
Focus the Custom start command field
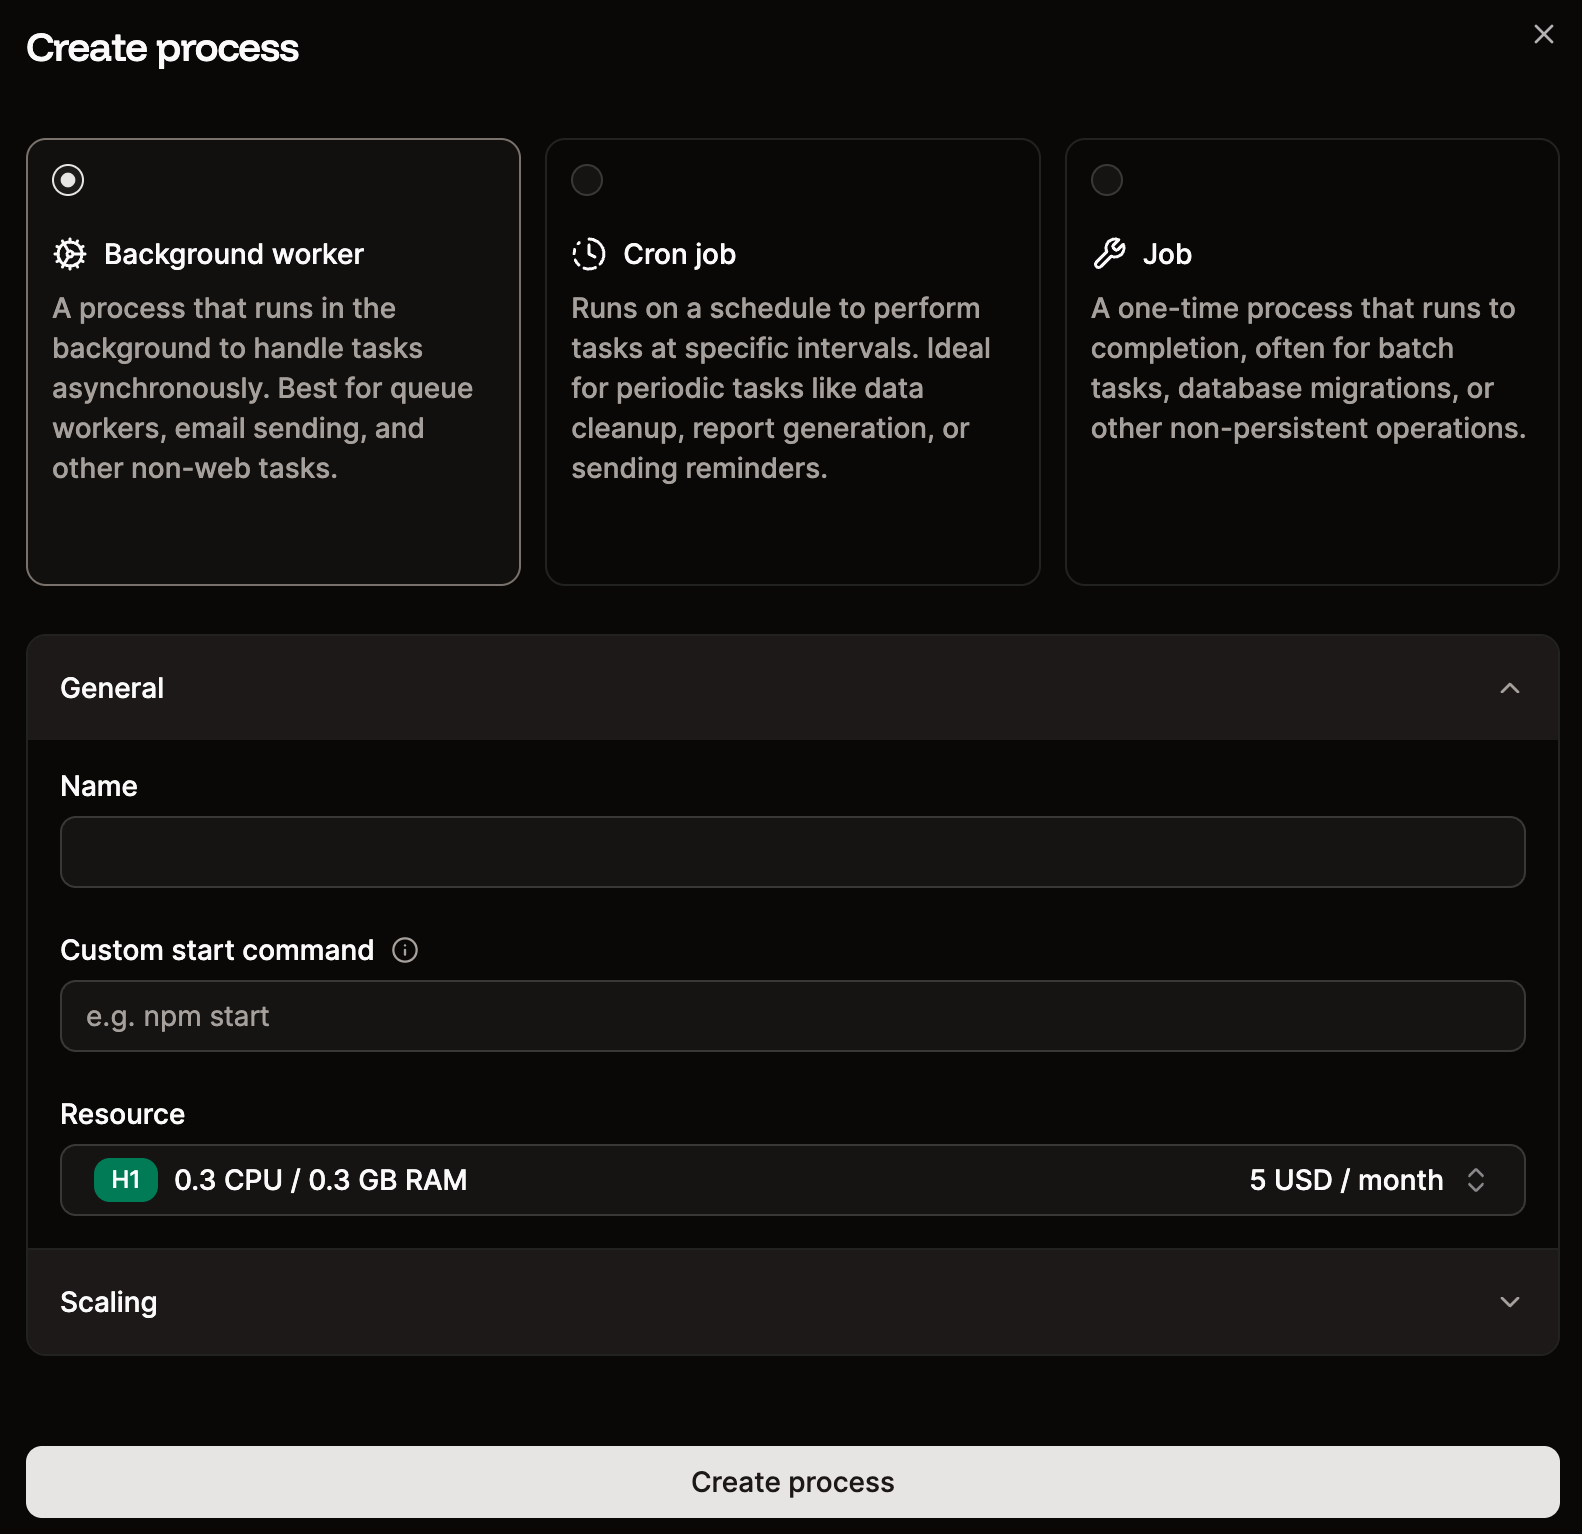click(x=793, y=1016)
